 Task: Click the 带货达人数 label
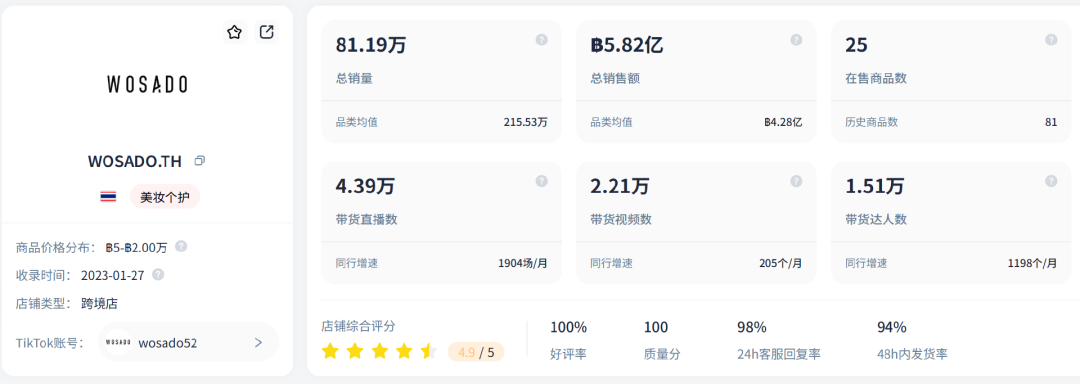[x=876, y=220]
